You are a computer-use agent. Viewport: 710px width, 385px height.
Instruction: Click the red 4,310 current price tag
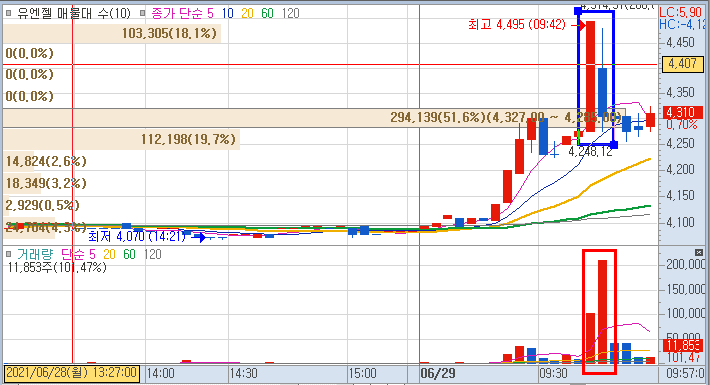[x=682, y=112]
